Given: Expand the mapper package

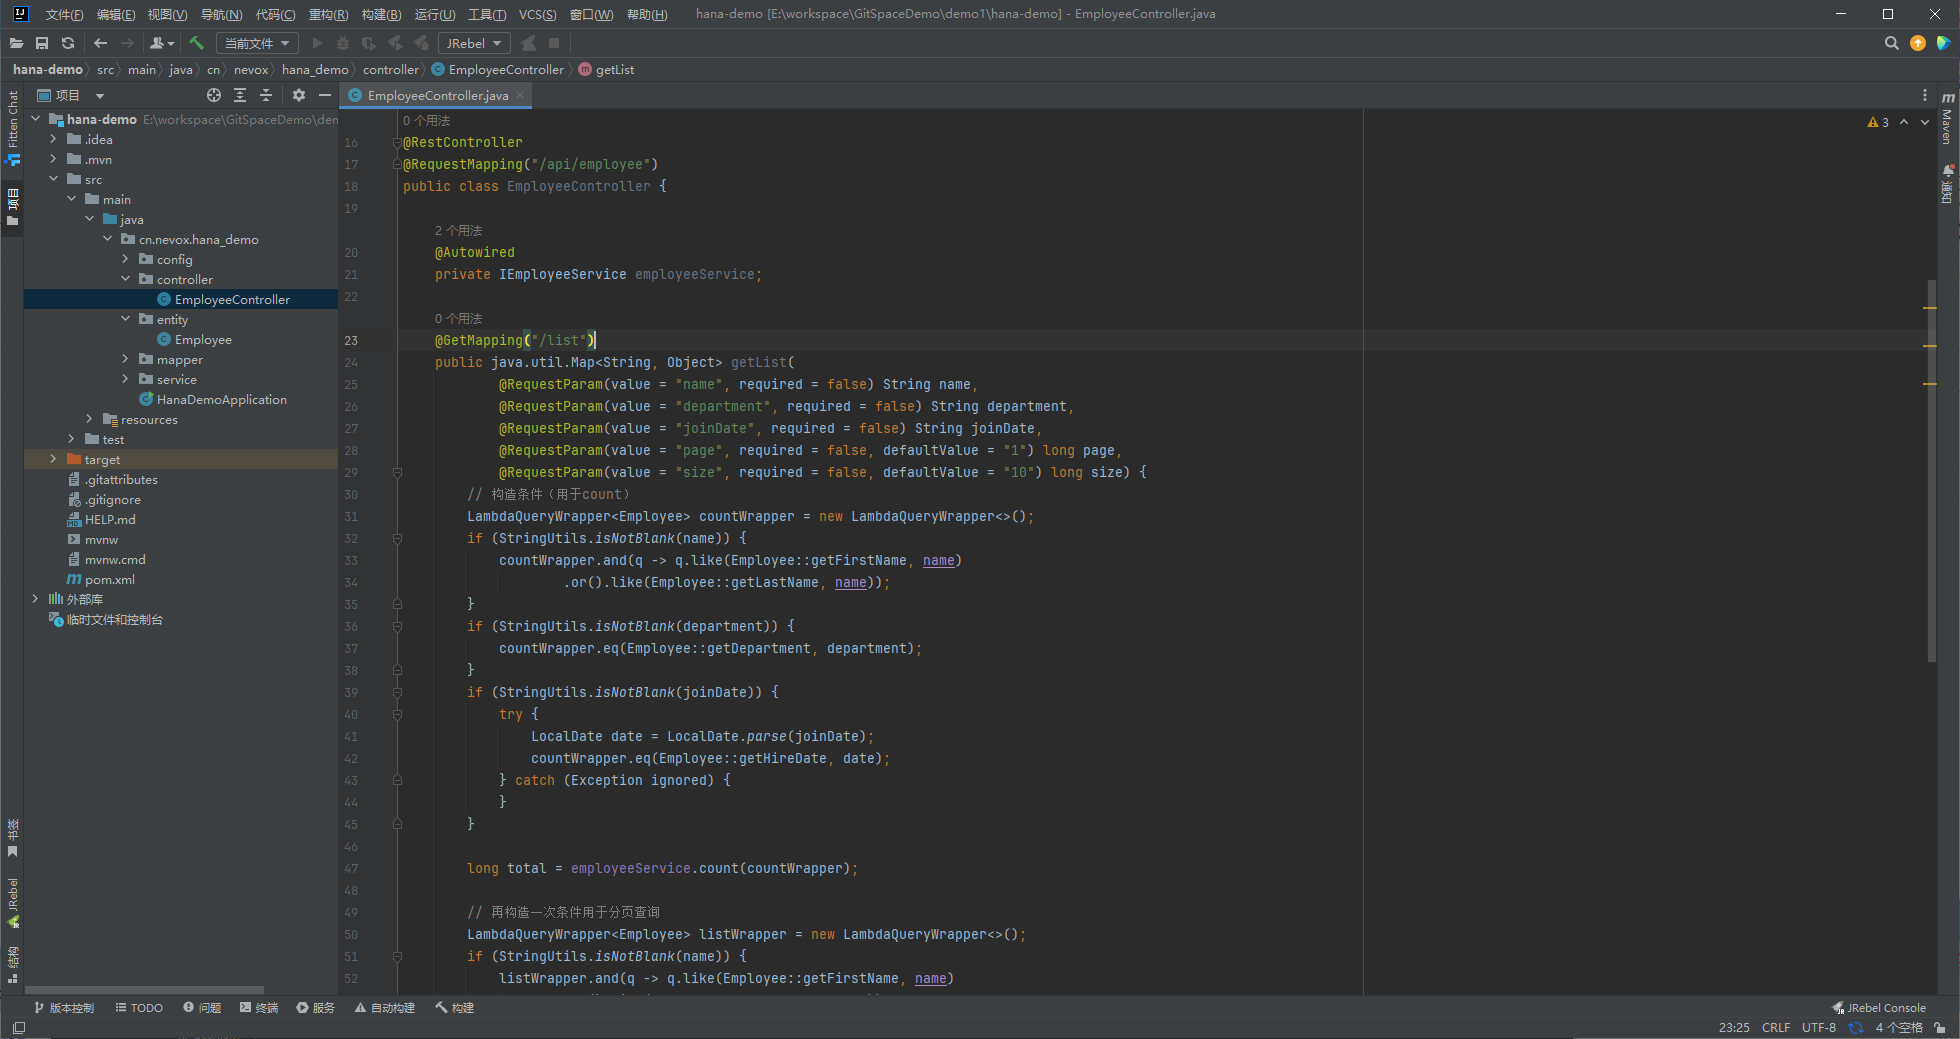Looking at the screenshot, I should pyautogui.click(x=125, y=359).
